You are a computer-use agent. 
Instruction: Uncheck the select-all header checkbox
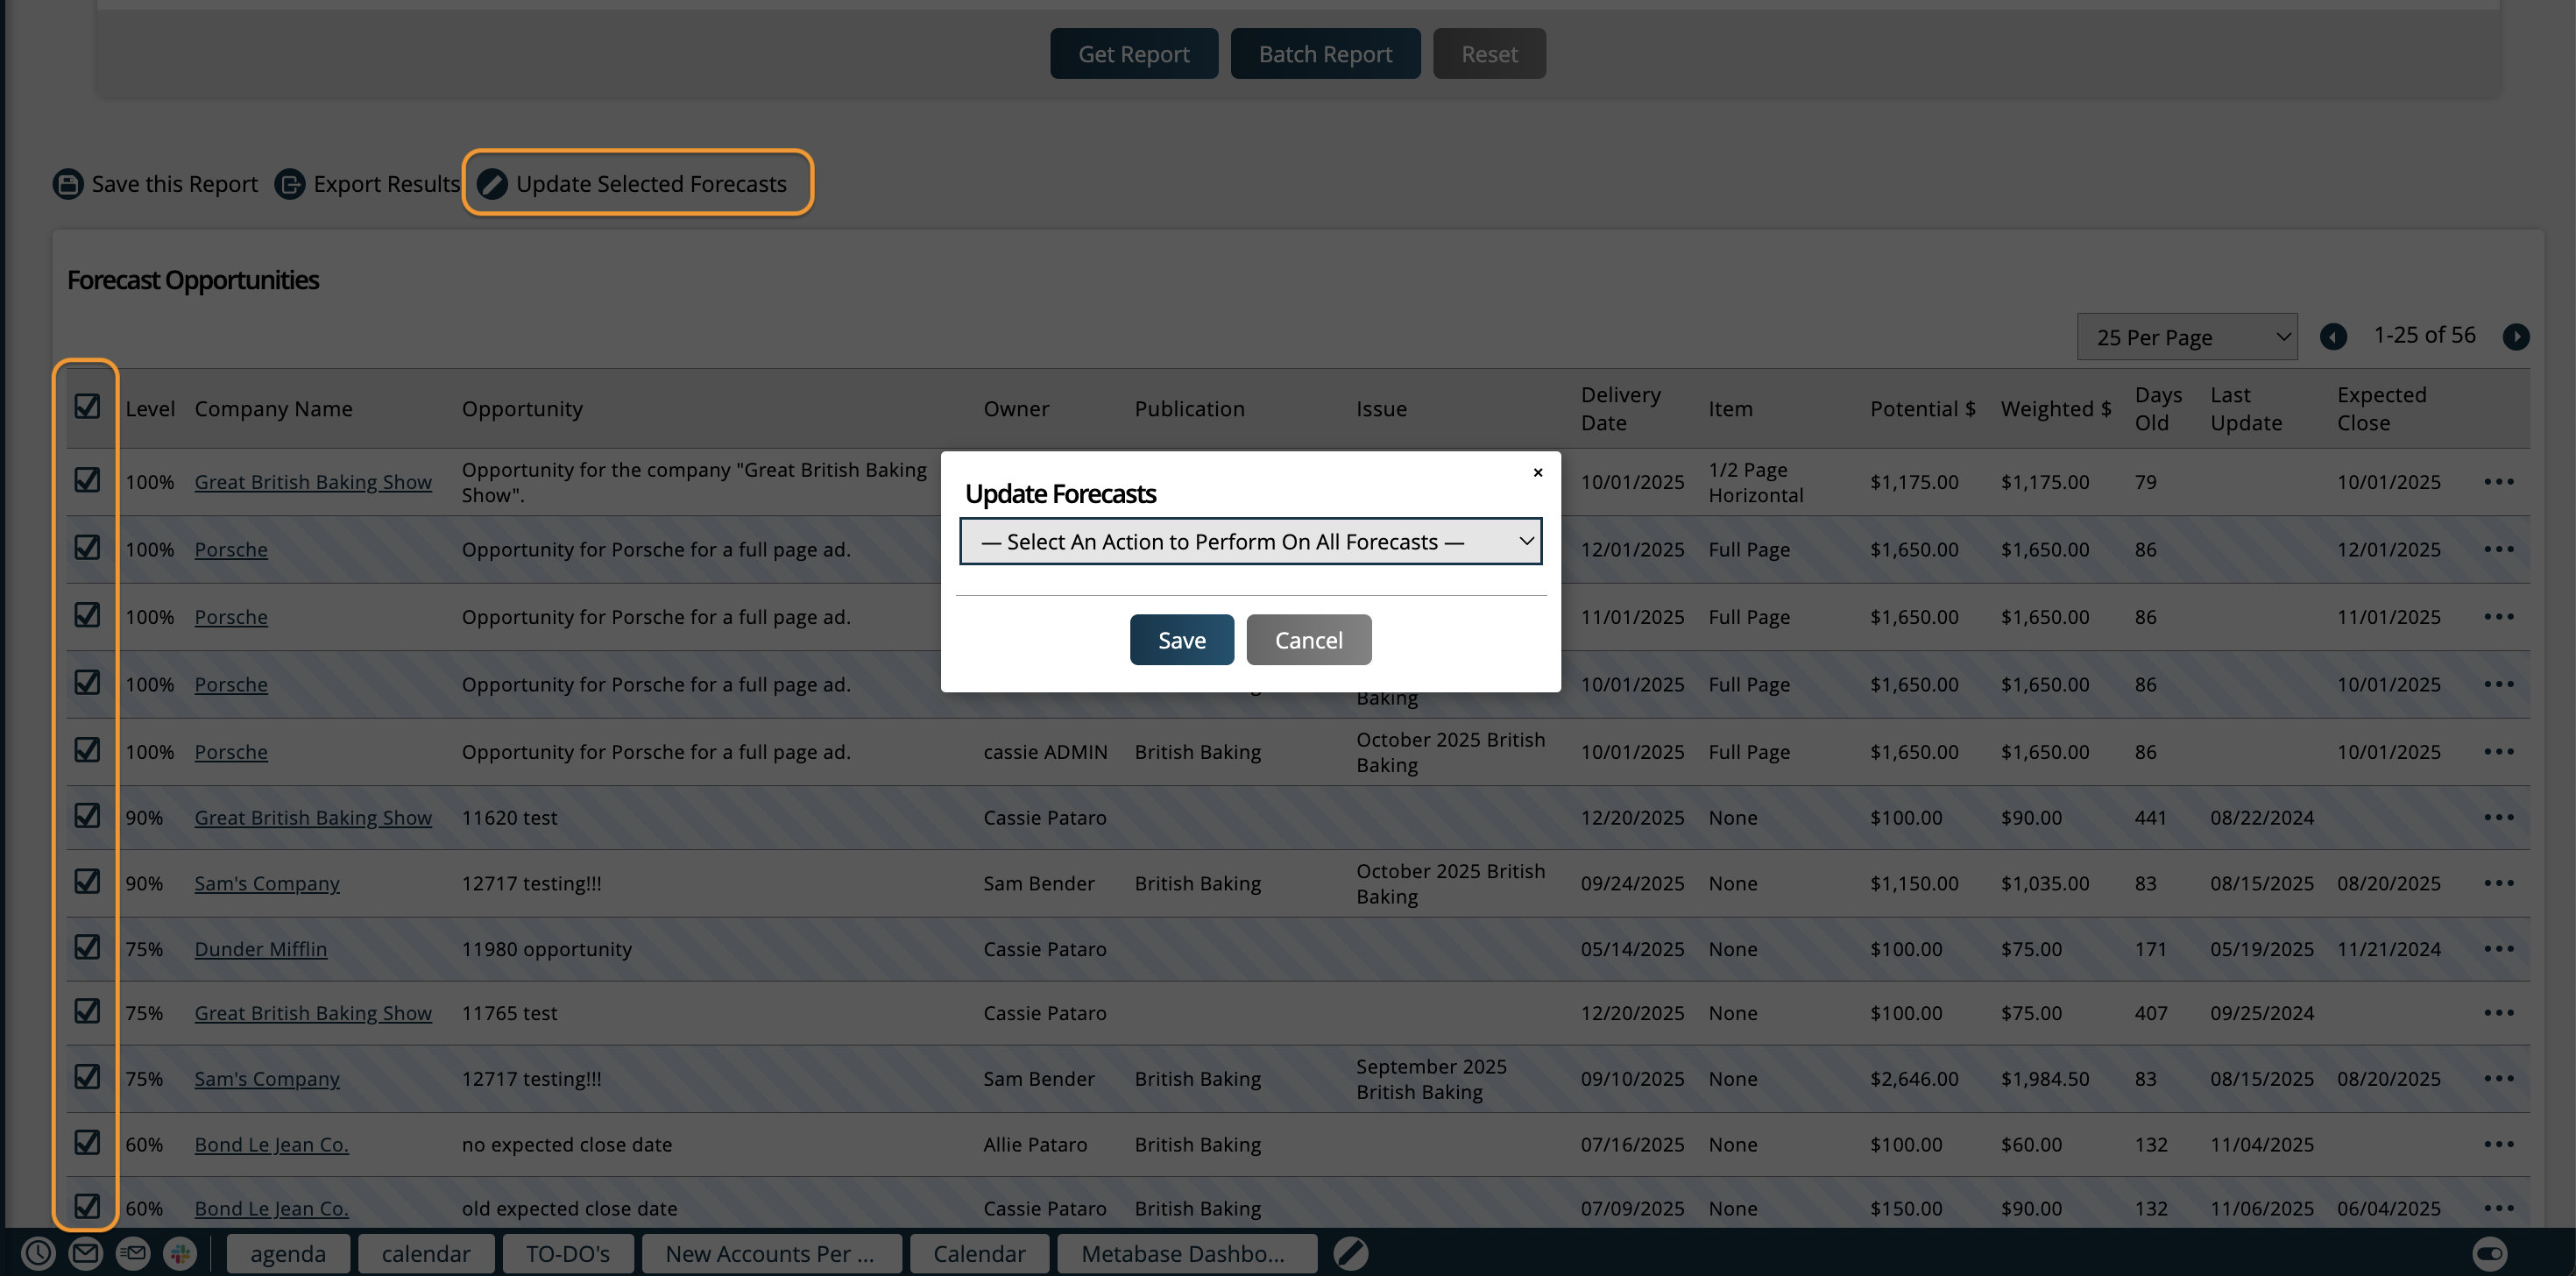[x=87, y=406]
